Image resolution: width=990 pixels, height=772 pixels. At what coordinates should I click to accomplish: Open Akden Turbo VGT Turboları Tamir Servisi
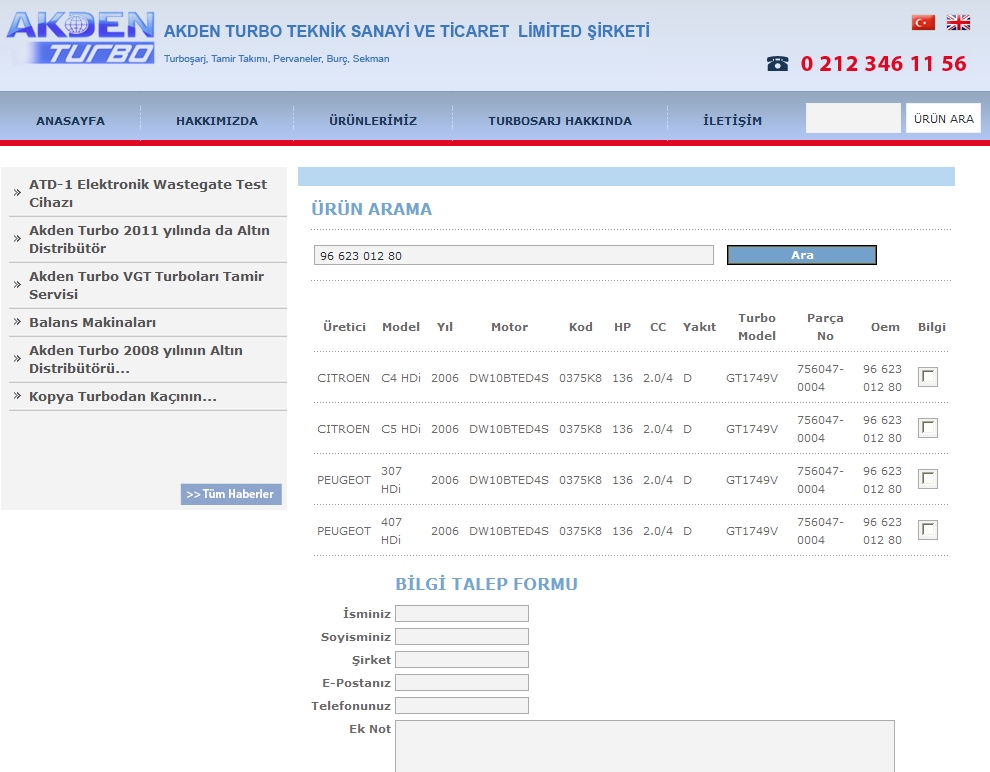tap(146, 285)
